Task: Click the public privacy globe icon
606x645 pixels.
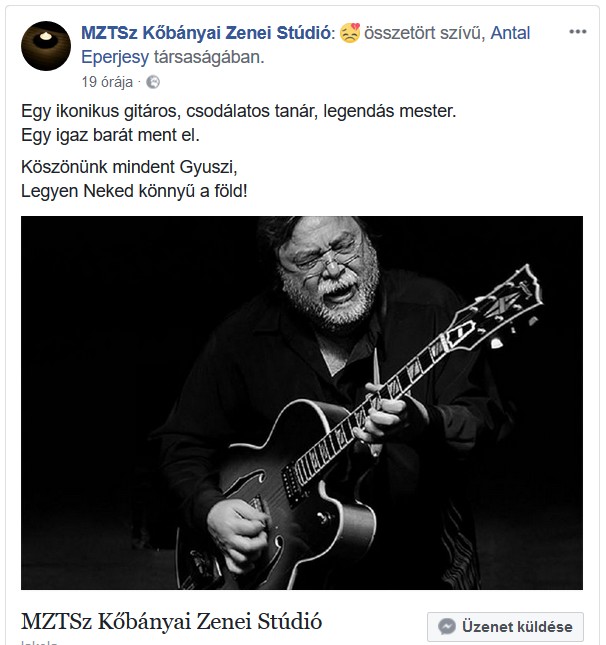Action: (x=153, y=82)
